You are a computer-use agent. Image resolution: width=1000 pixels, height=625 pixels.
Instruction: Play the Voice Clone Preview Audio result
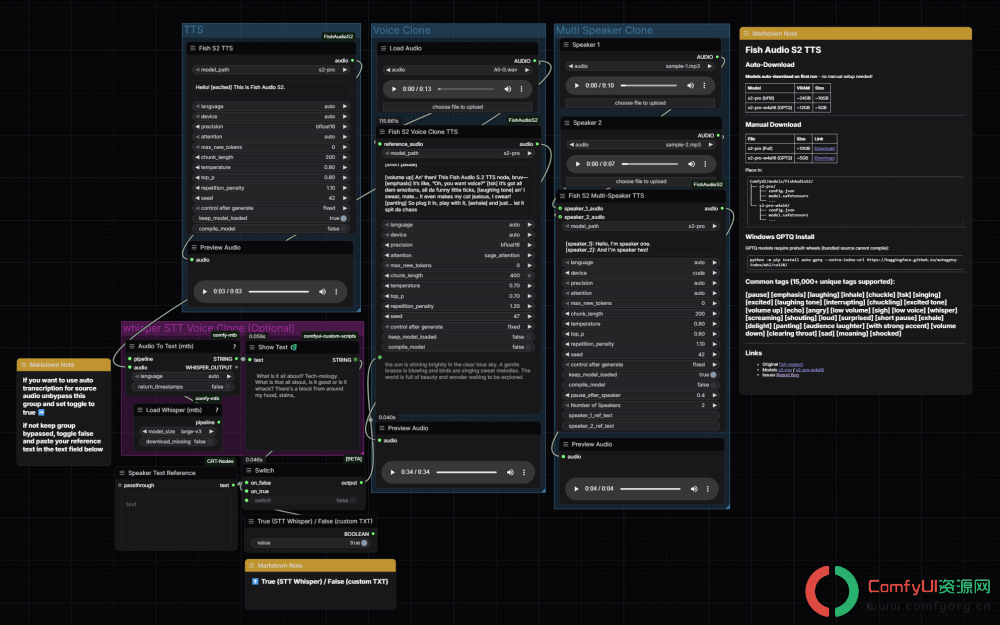click(392, 472)
